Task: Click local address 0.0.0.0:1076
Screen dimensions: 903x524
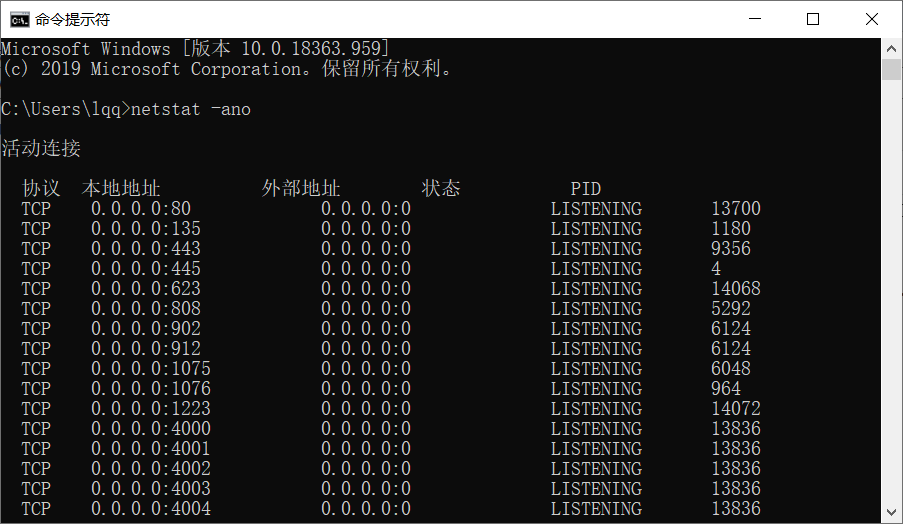Action: click(151, 389)
